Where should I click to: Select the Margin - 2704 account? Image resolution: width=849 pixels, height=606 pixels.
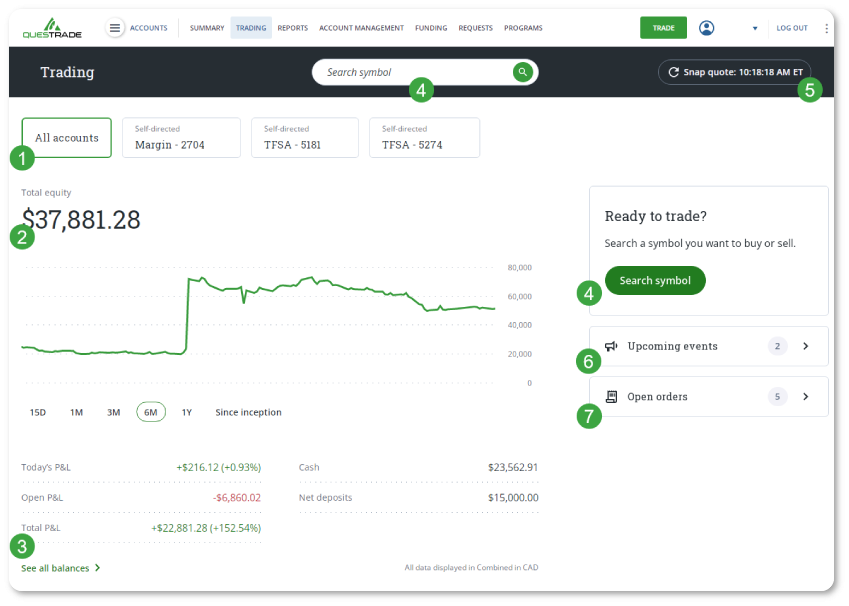pyautogui.click(x=181, y=137)
